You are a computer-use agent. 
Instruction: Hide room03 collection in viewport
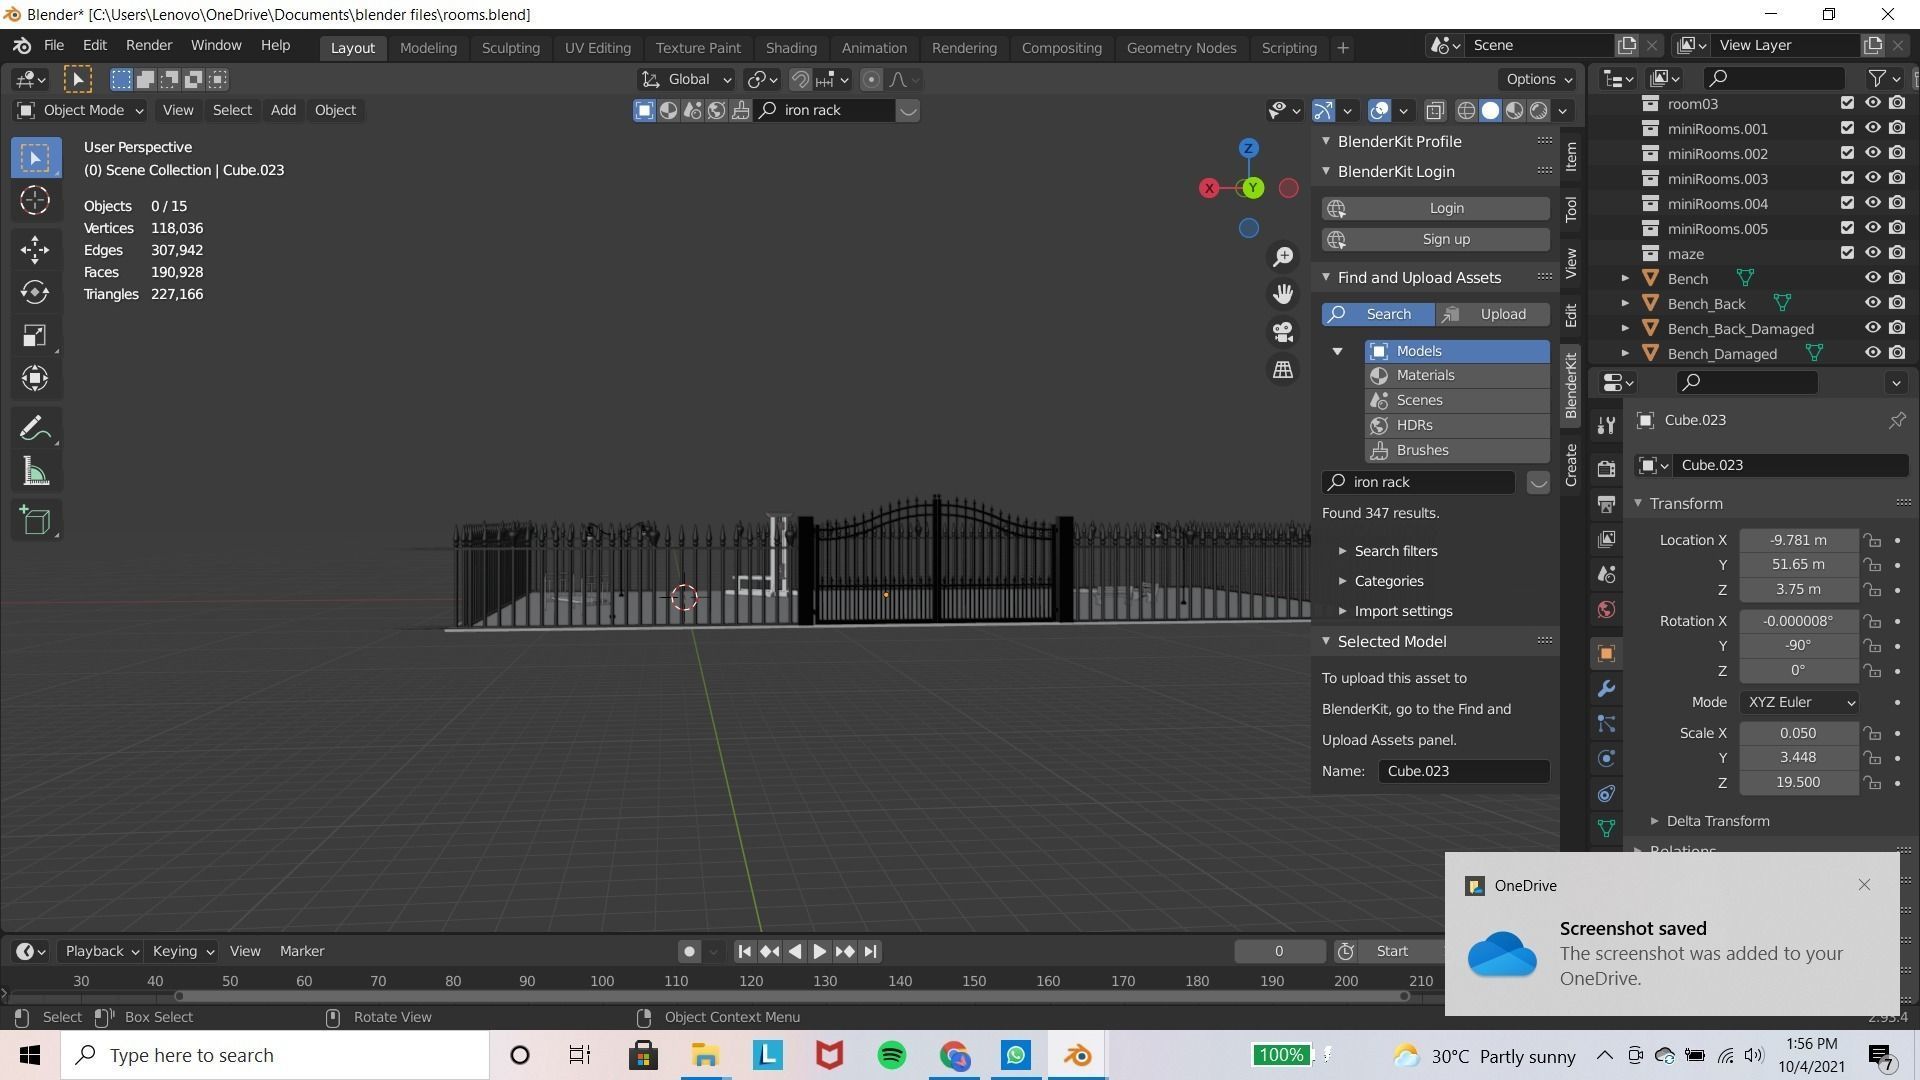1872,103
